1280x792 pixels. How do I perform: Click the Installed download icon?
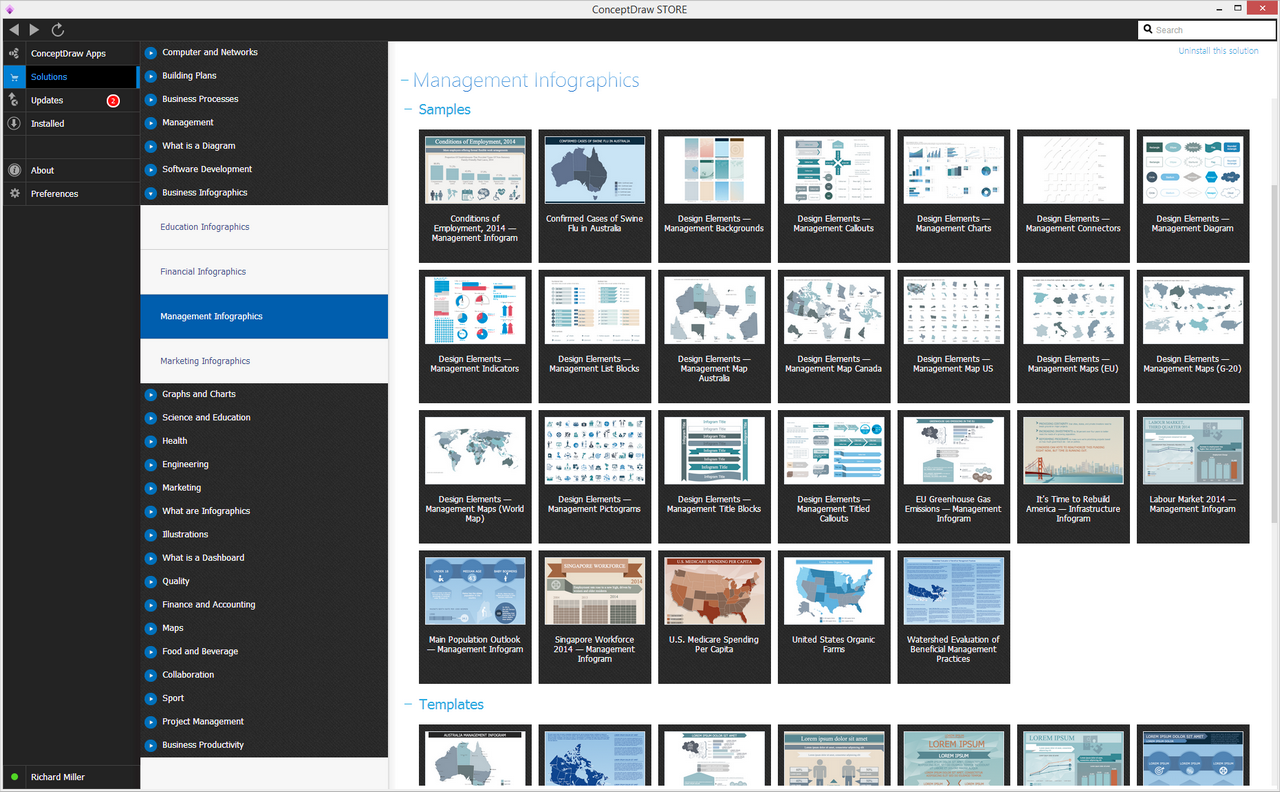(14, 123)
